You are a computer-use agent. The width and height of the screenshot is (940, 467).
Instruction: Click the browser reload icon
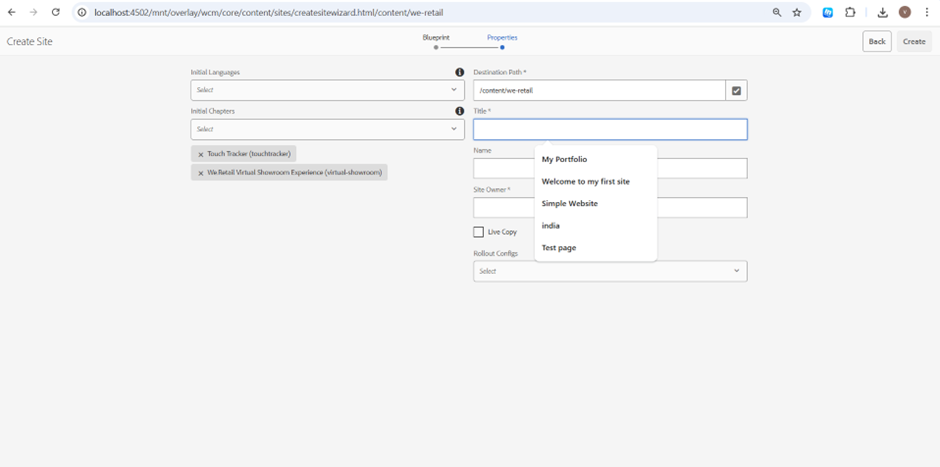point(55,12)
